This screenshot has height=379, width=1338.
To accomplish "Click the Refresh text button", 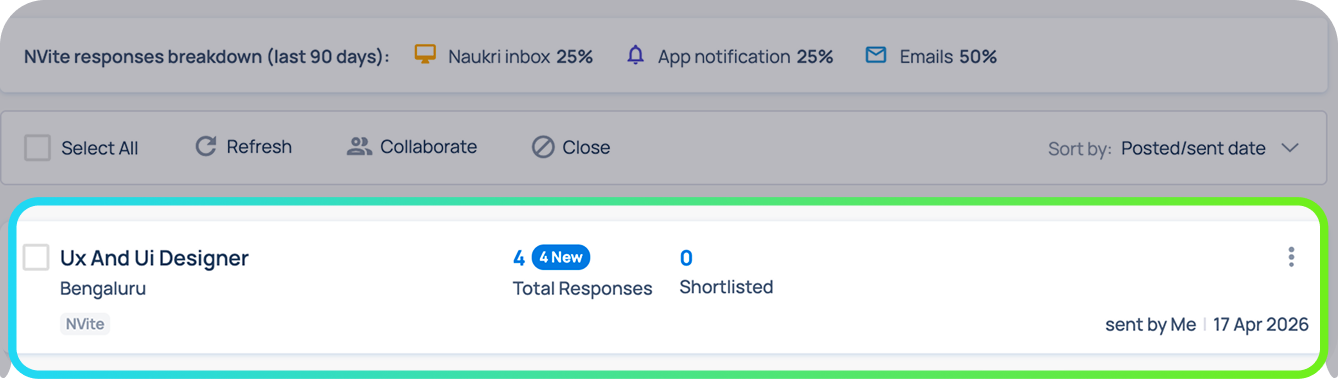I will (259, 147).
